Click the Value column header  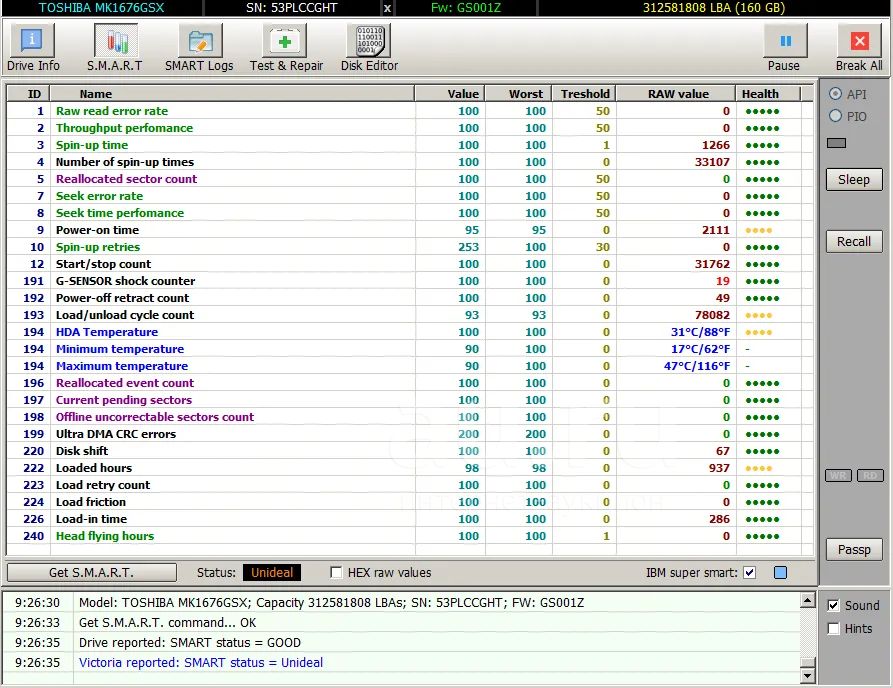tap(450, 94)
